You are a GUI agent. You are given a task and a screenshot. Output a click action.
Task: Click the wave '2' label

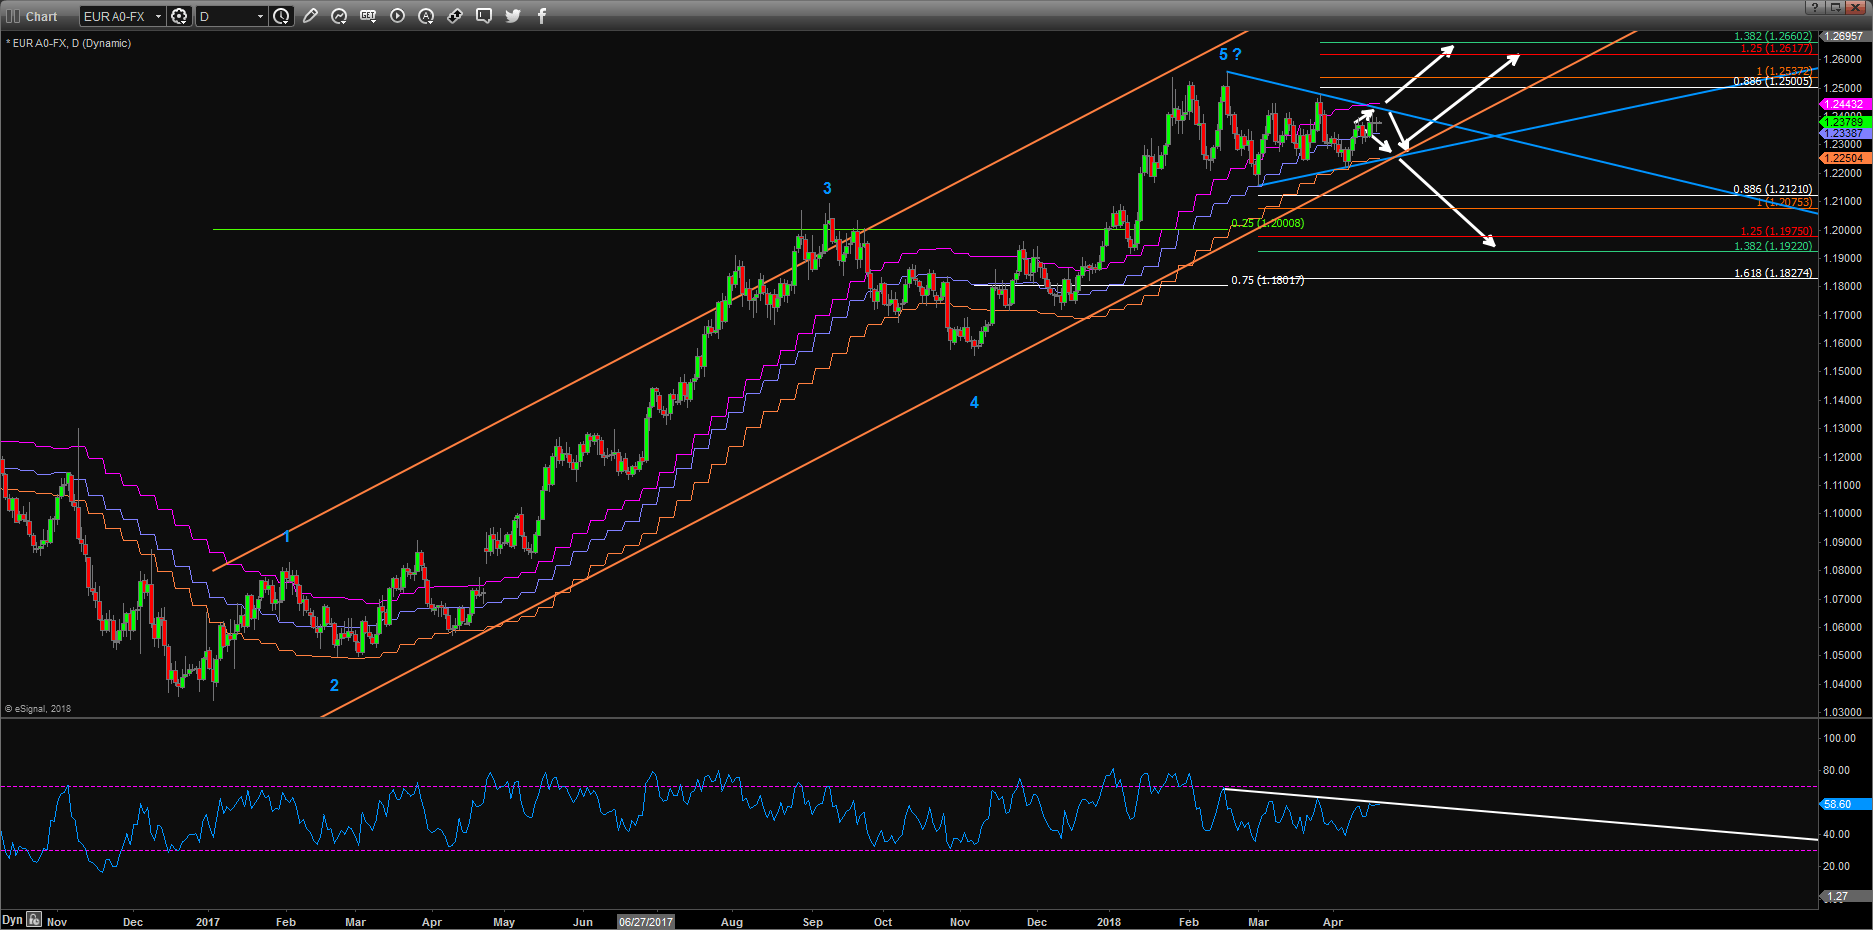click(x=334, y=685)
